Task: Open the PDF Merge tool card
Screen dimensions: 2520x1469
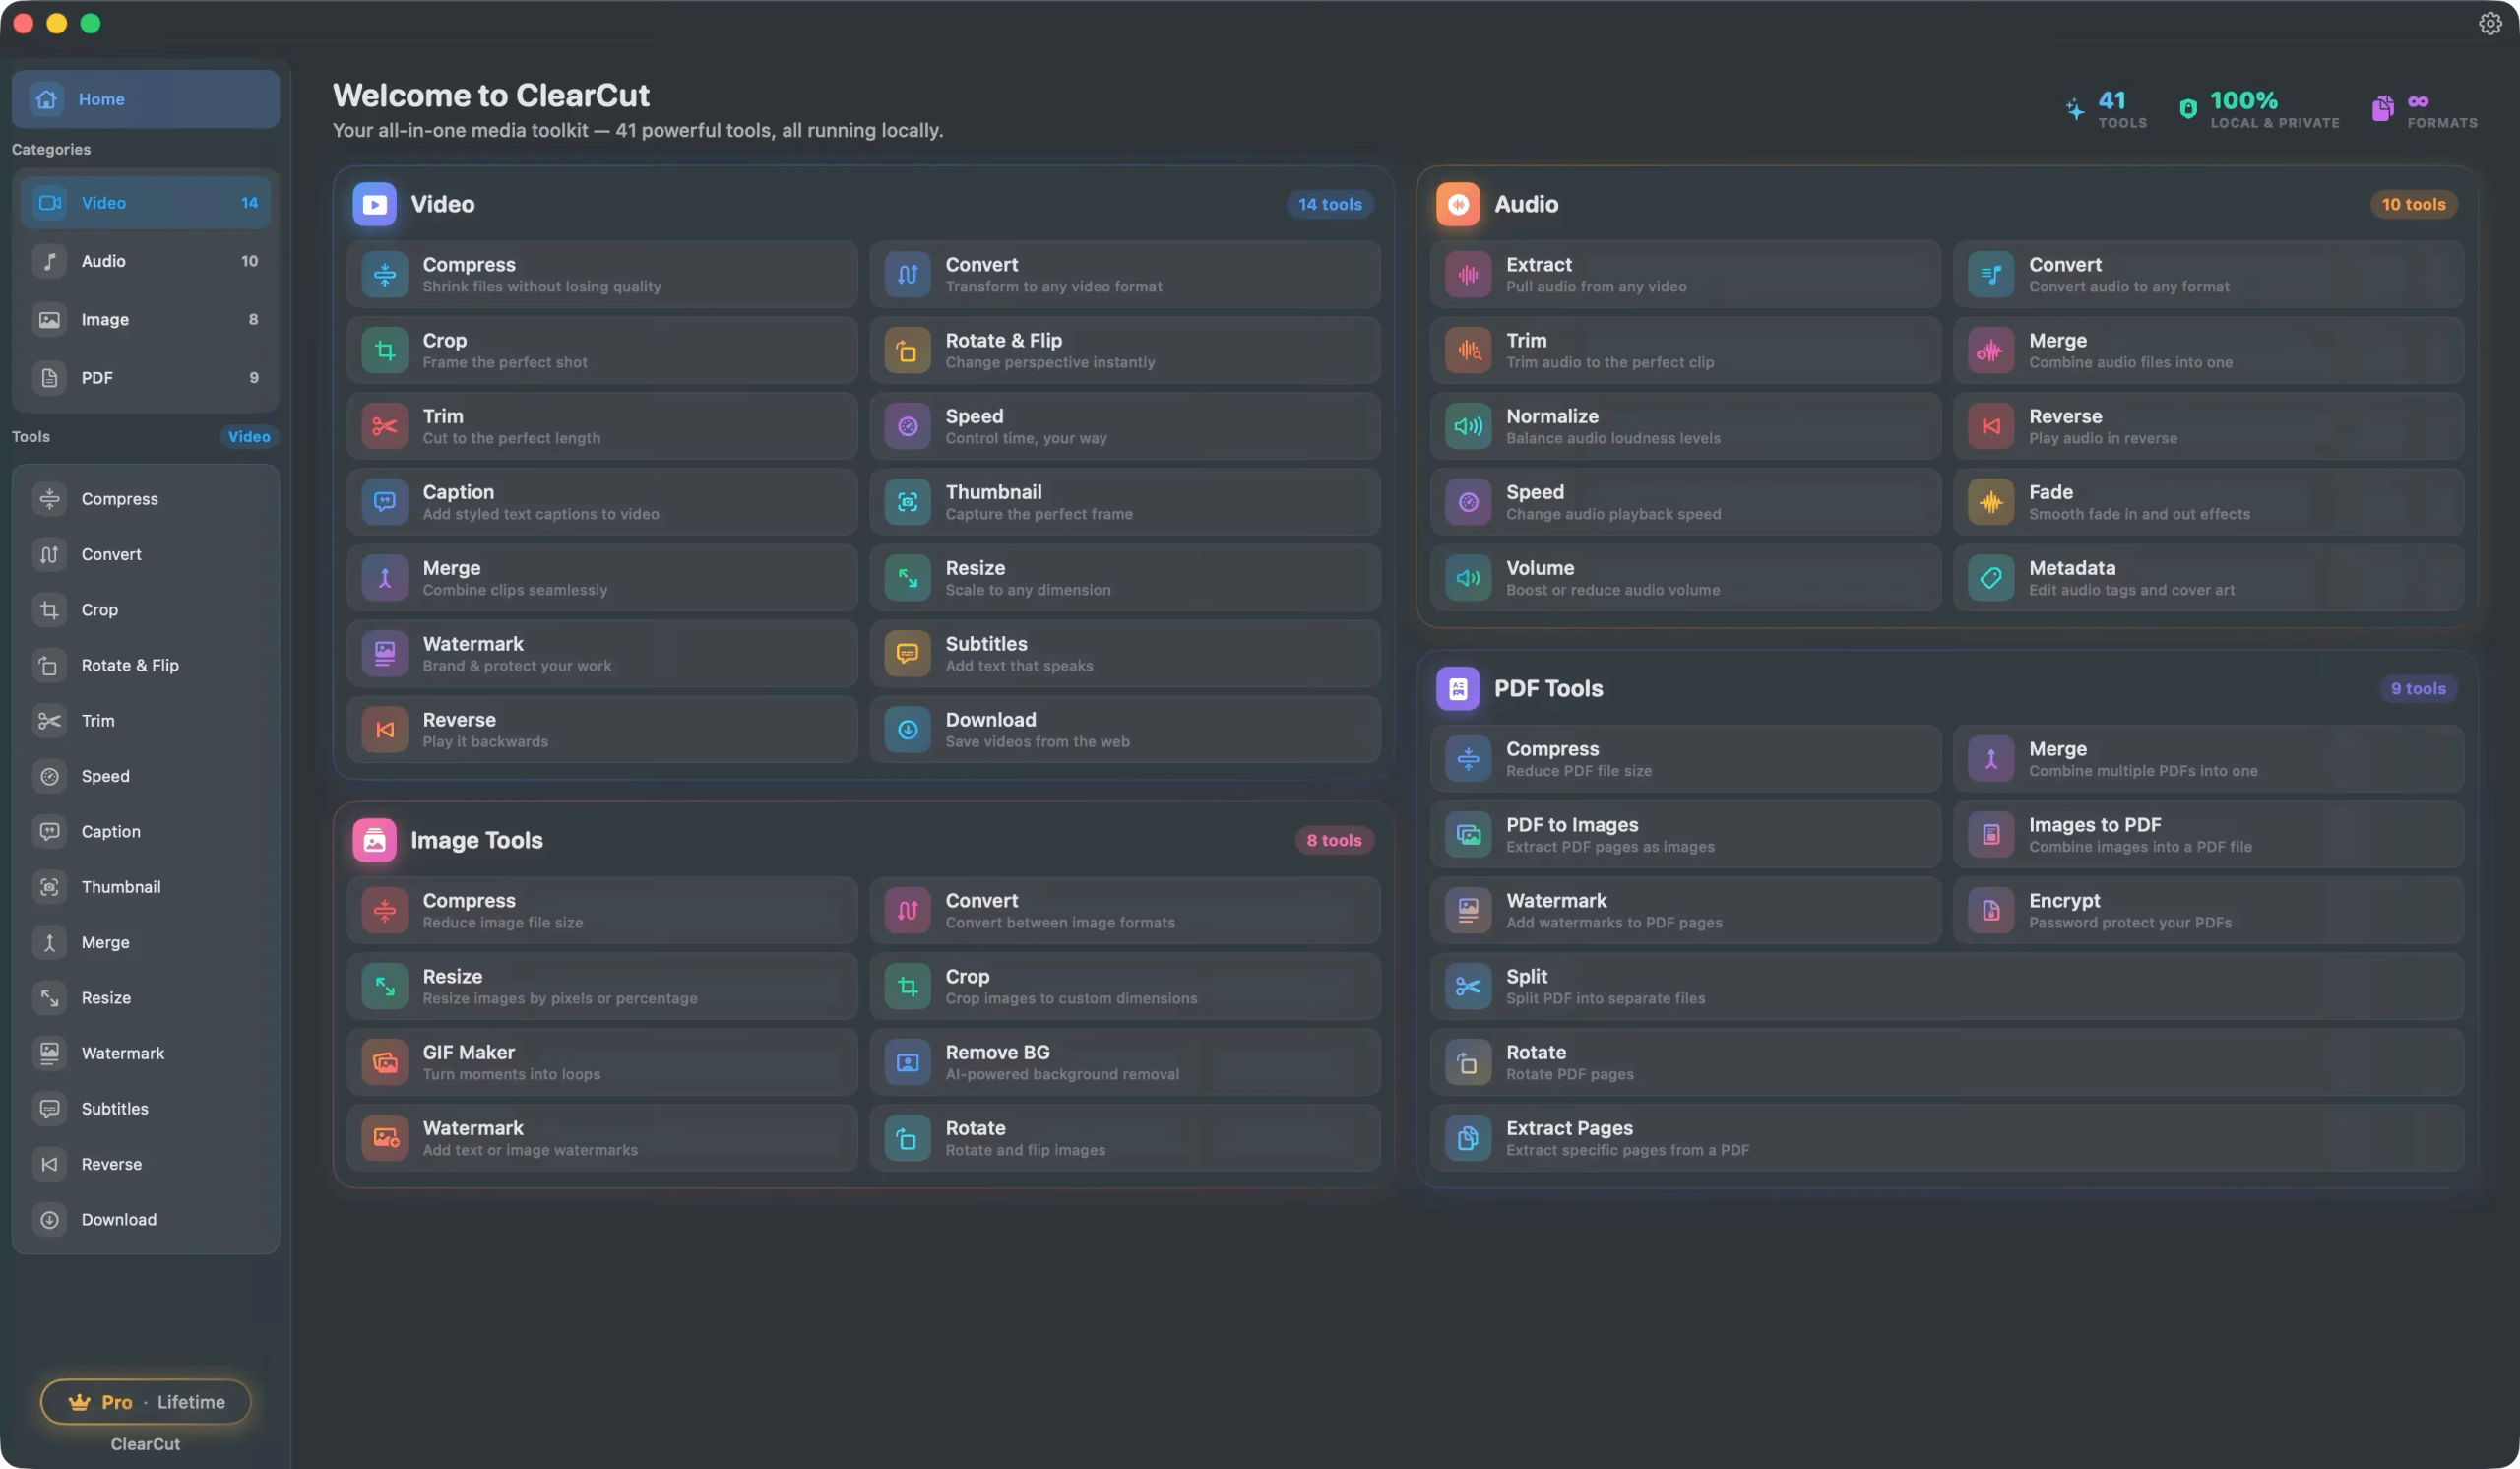Action: [x=2209, y=759]
